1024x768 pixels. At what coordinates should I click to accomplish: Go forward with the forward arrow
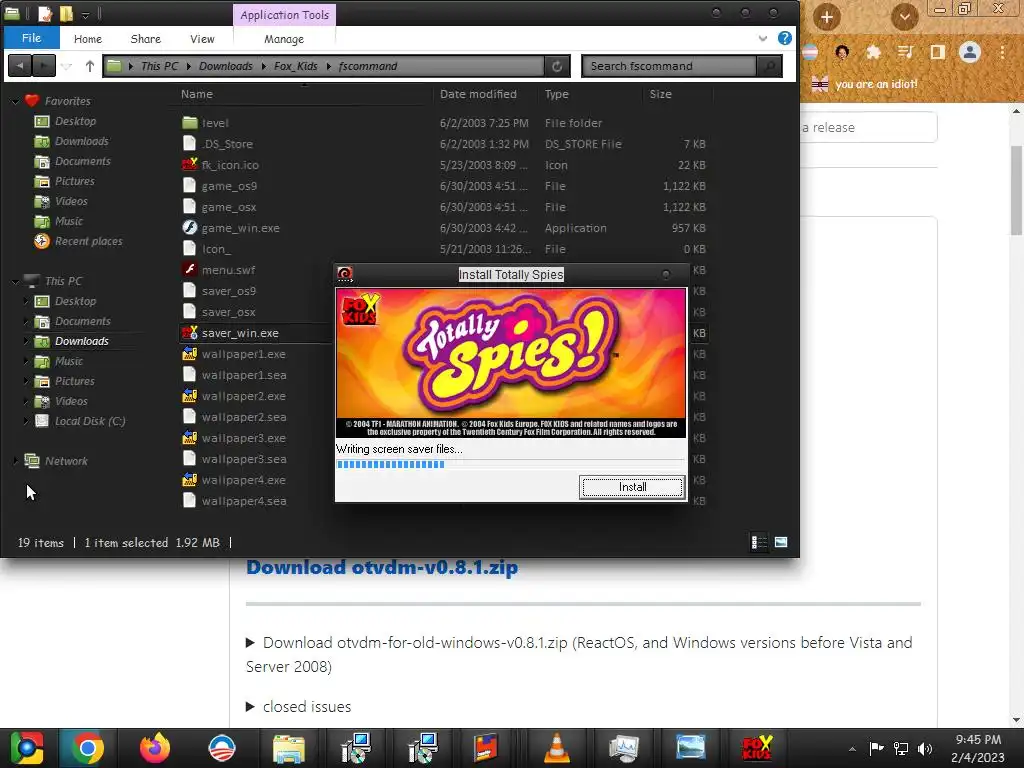coord(44,65)
